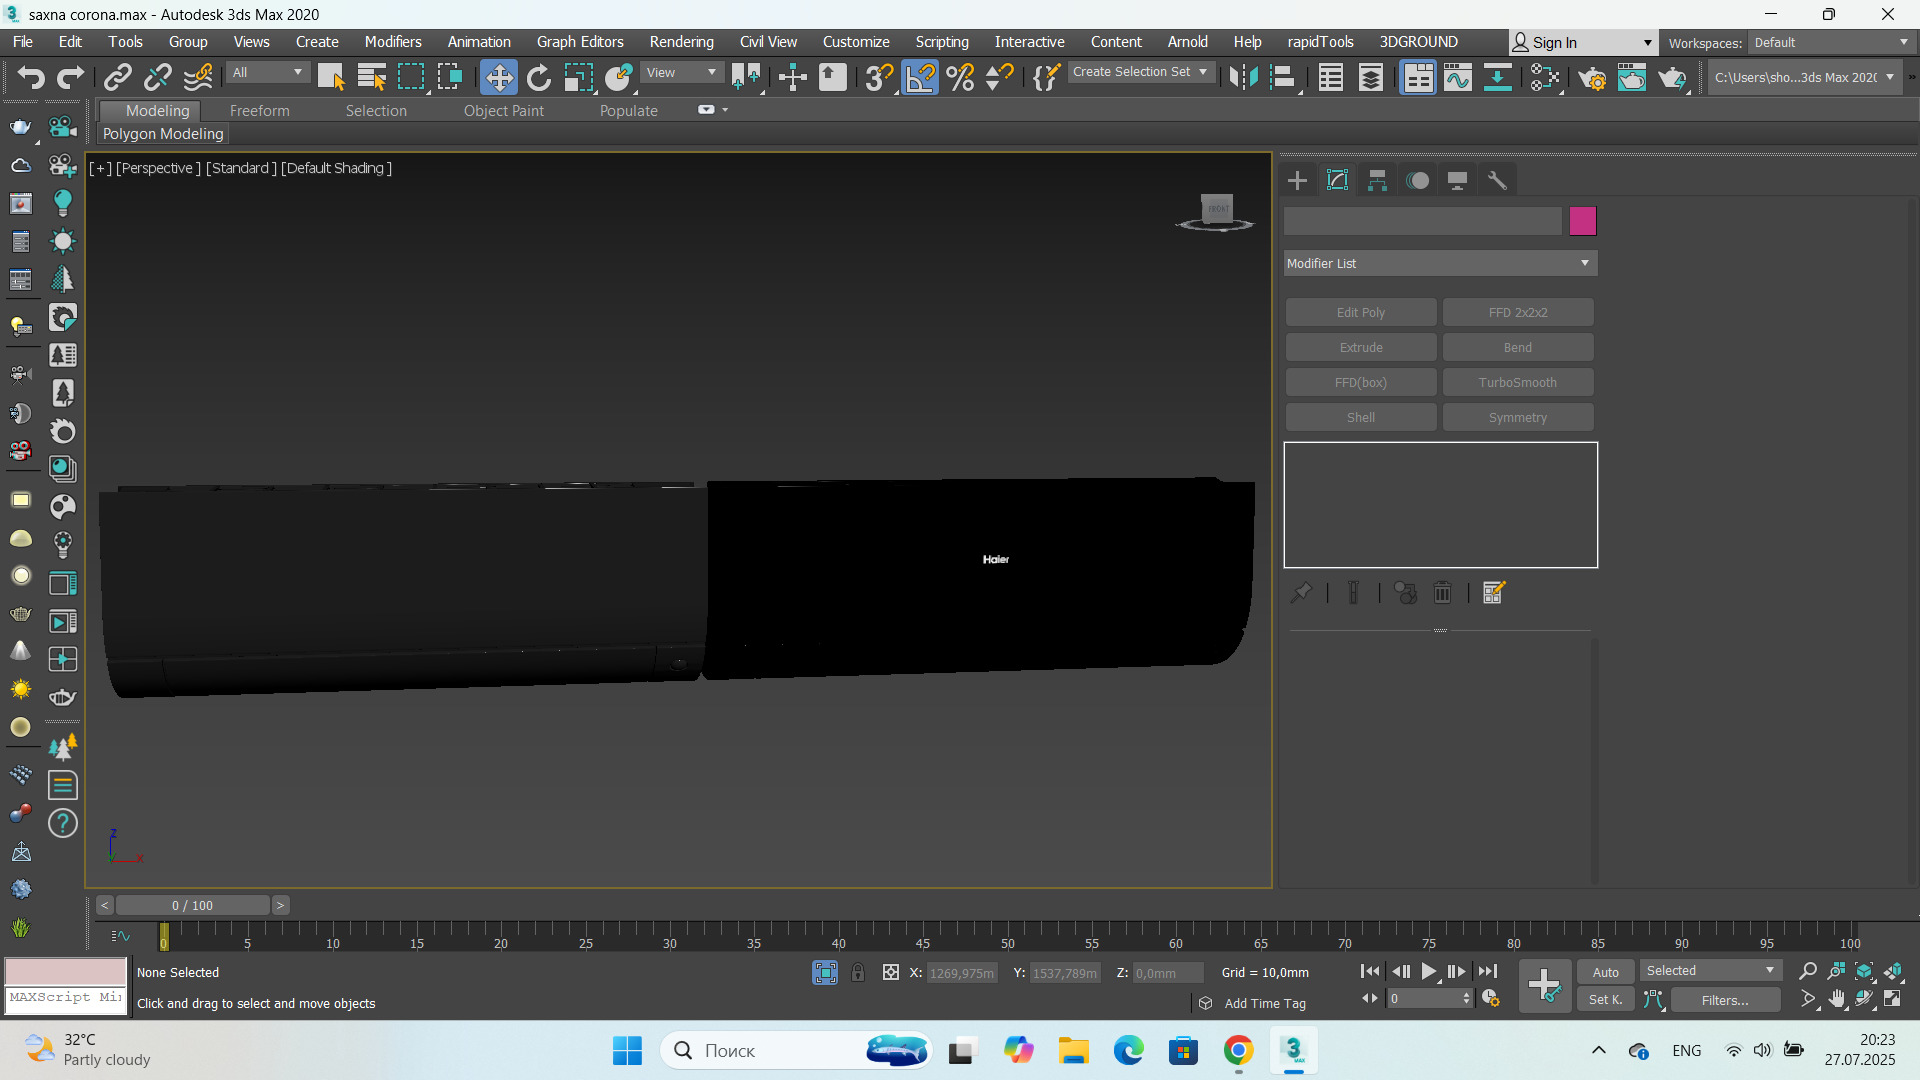Switch to the Utilities wrench panel
This screenshot has height=1080, width=1920.
[x=1497, y=180]
